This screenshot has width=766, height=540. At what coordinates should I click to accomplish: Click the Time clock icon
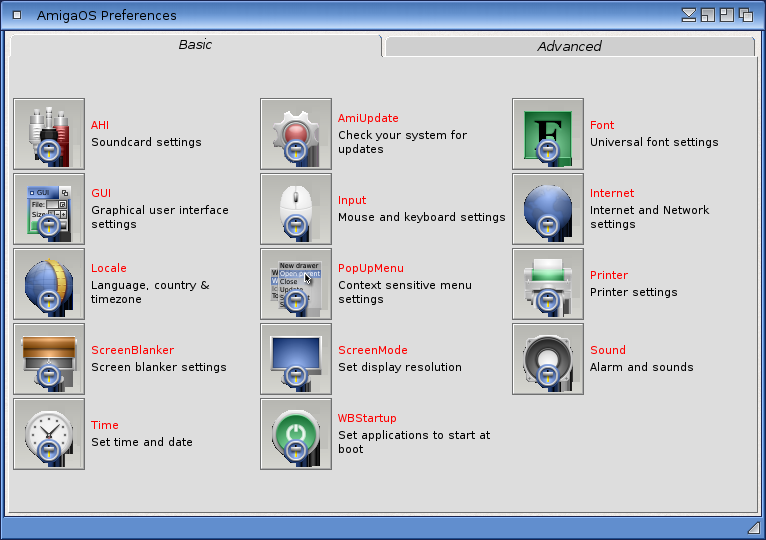pyautogui.click(x=49, y=434)
